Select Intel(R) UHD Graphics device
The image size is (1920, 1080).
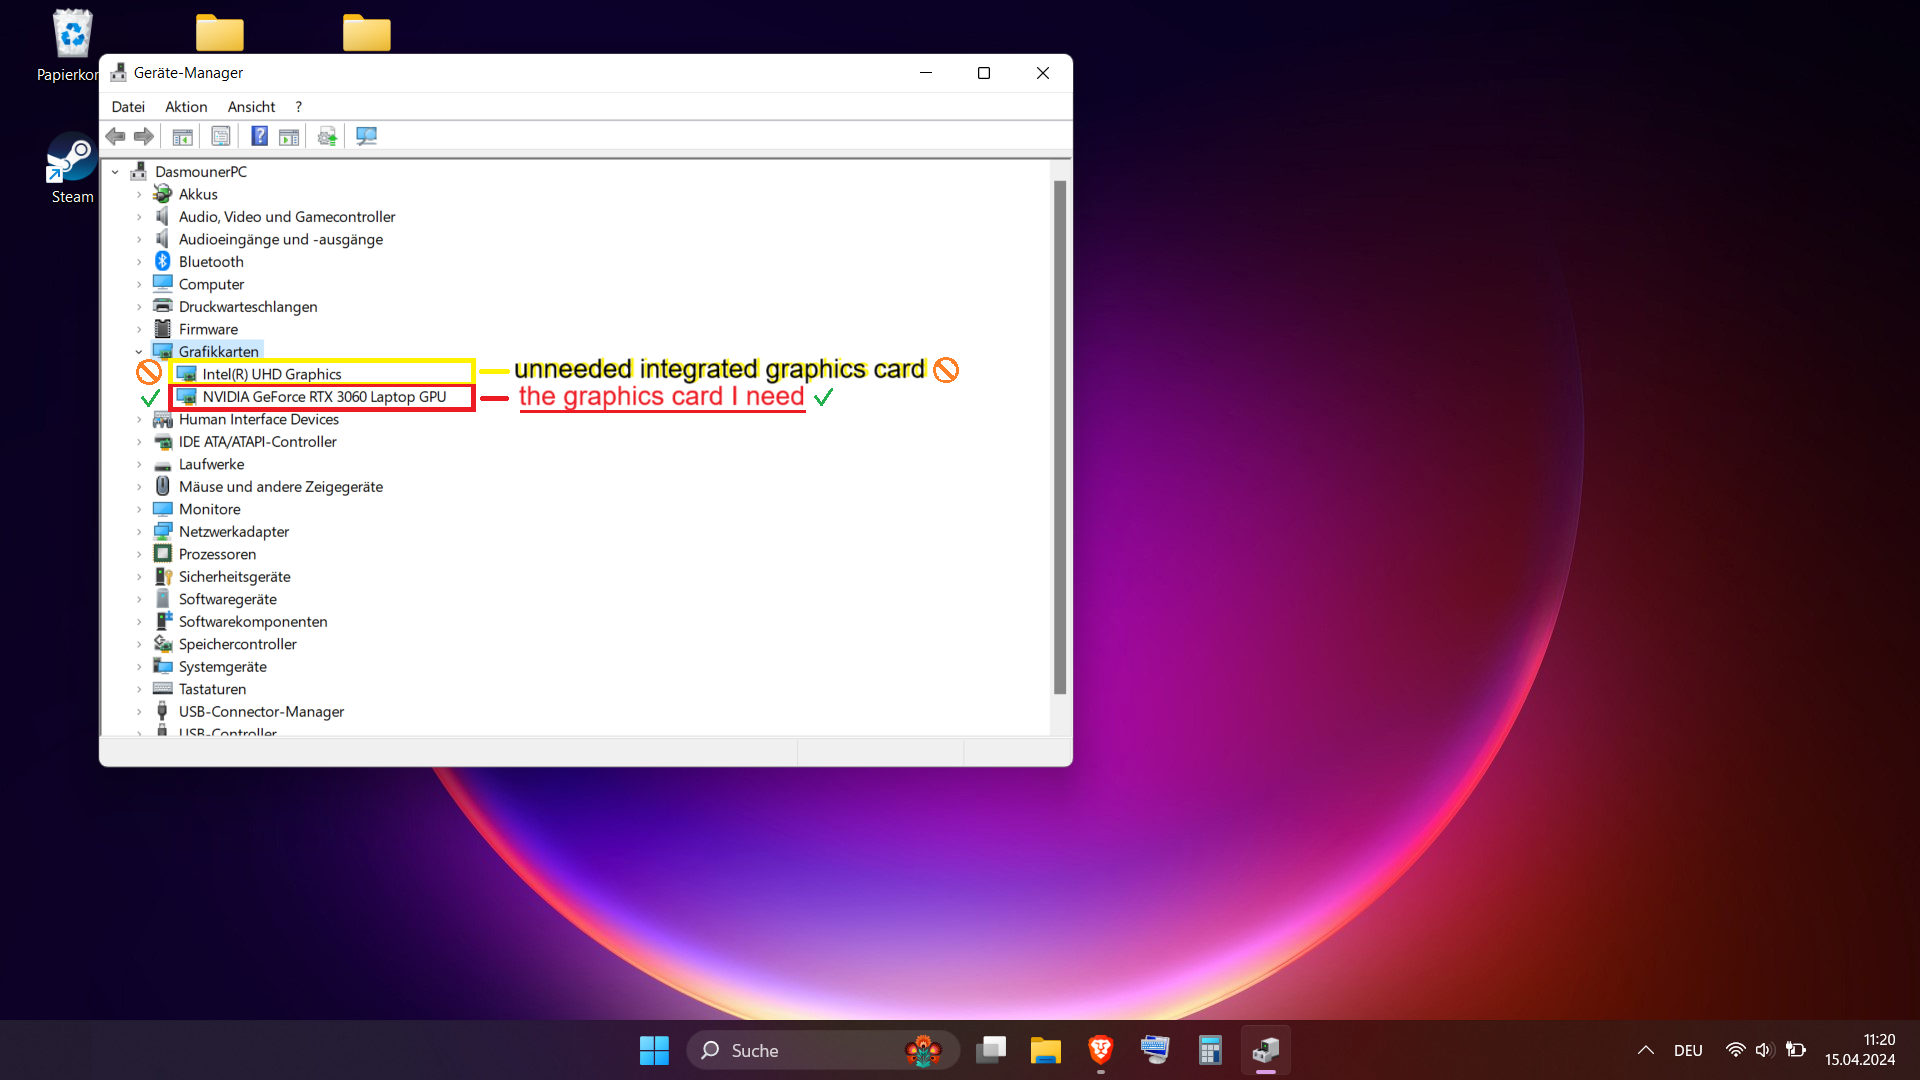click(x=272, y=374)
